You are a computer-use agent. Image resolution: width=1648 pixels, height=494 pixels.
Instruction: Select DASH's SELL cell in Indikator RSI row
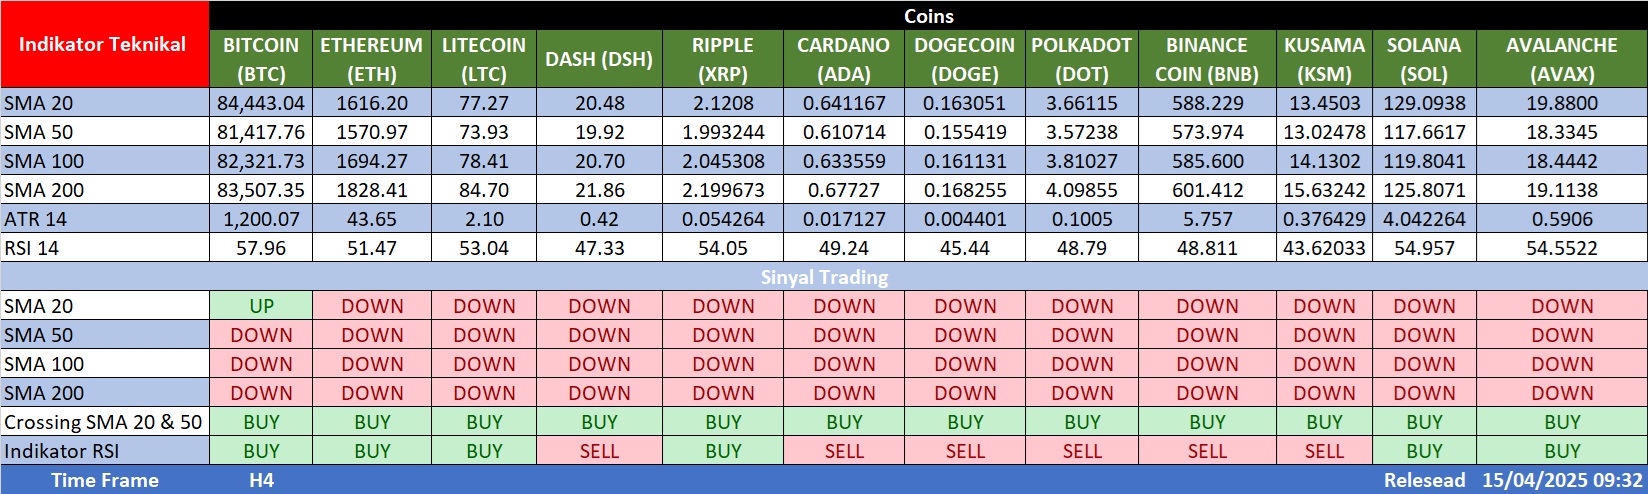click(599, 451)
